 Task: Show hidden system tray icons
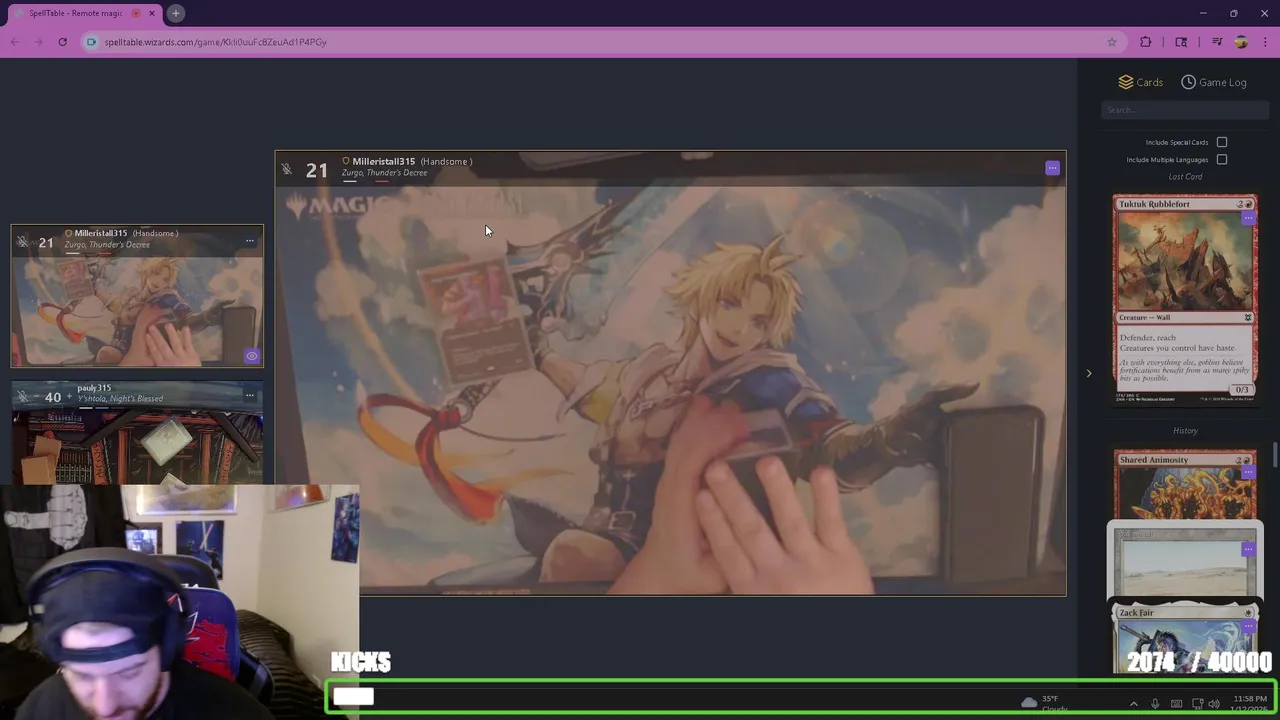pyautogui.click(x=1133, y=704)
